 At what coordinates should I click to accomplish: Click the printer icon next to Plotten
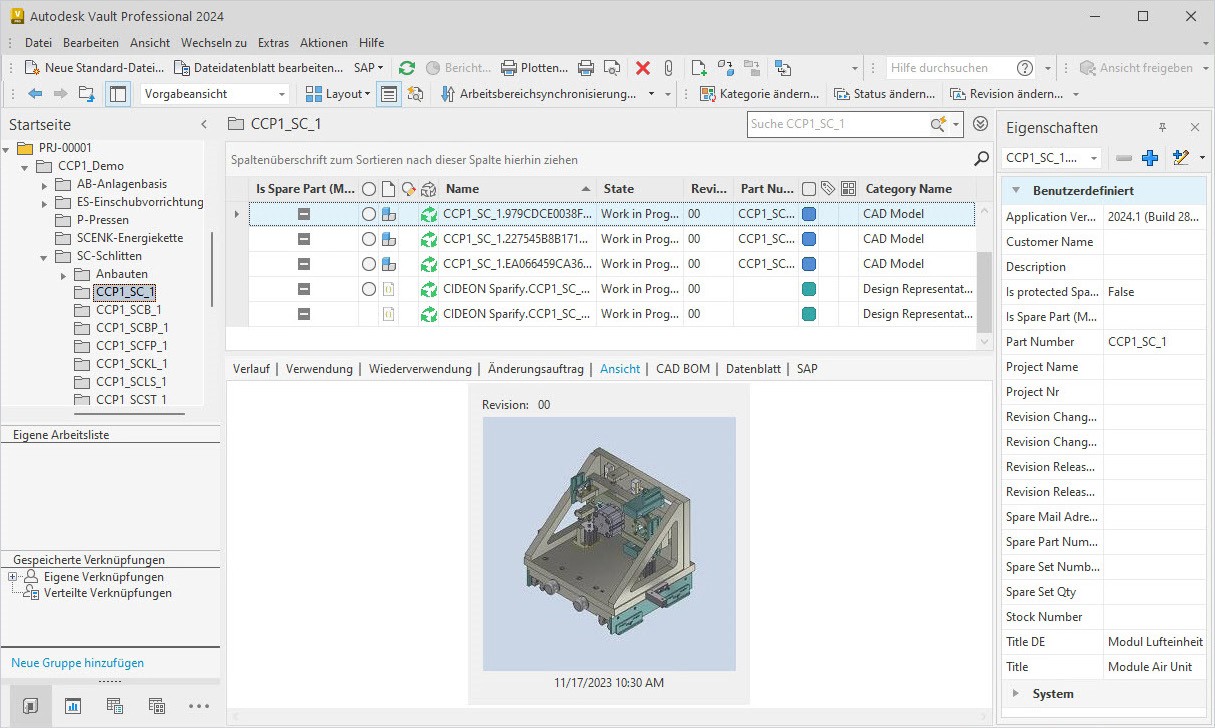(586, 68)
